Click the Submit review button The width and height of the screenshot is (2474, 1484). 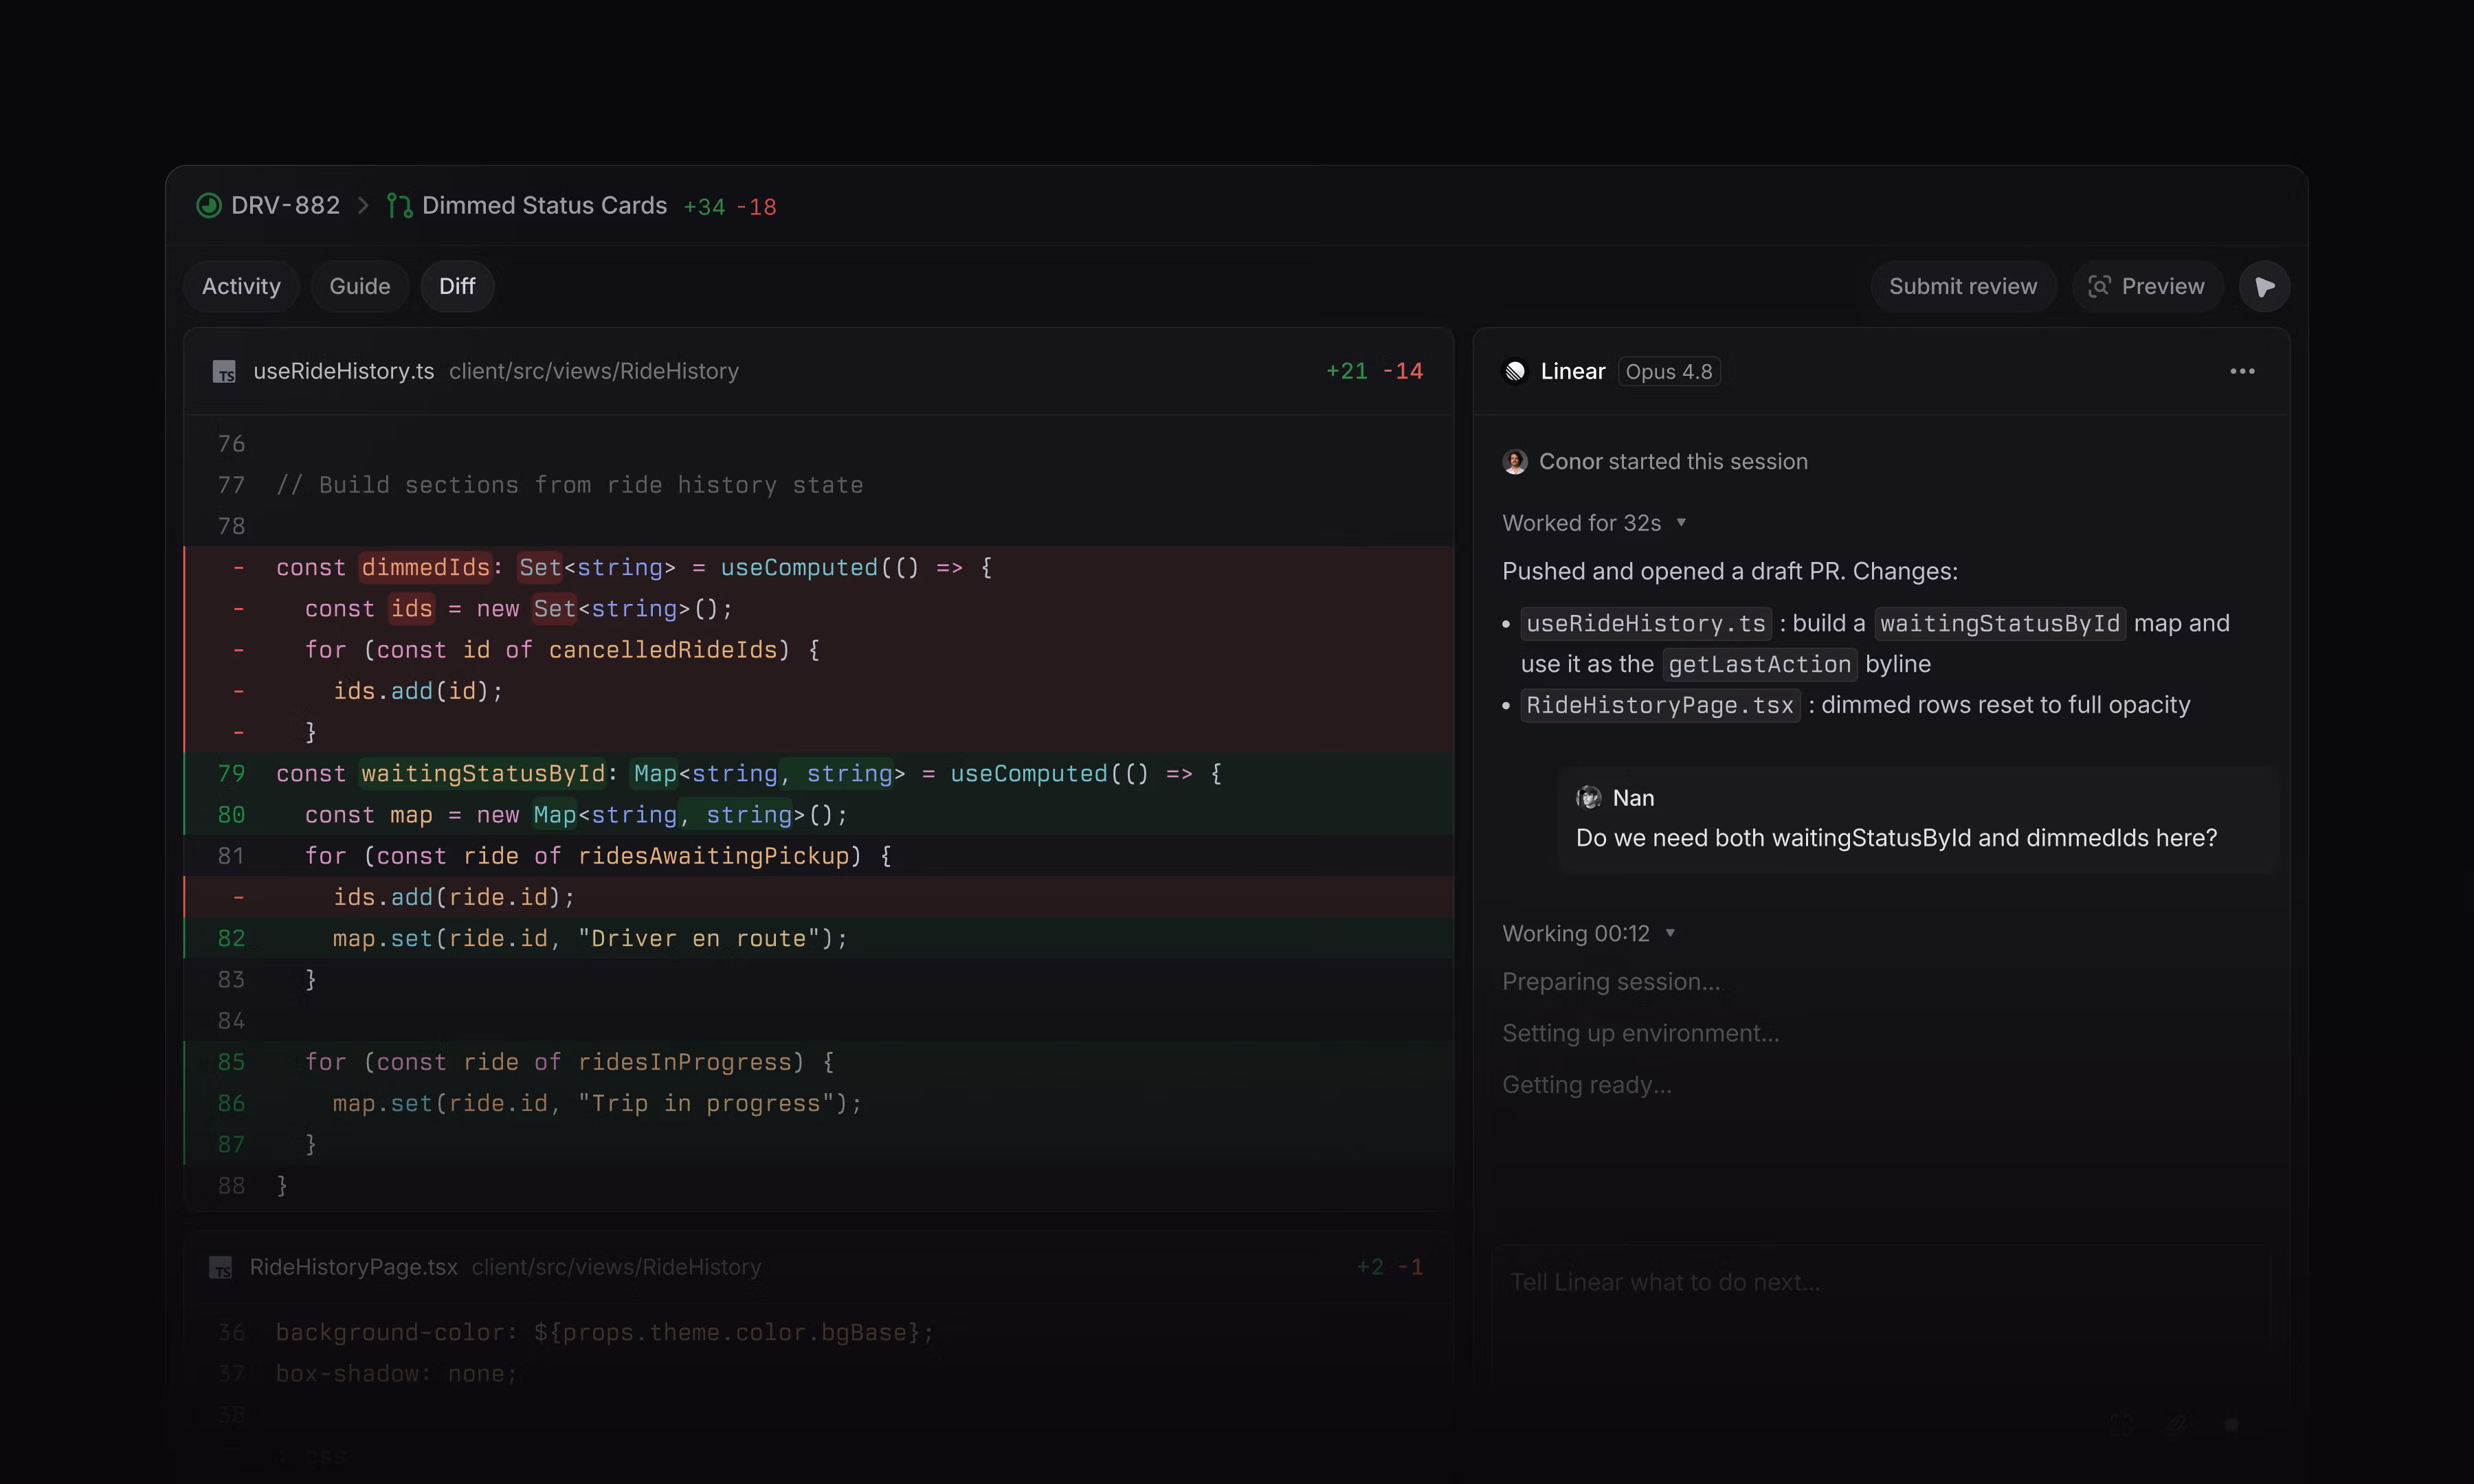point(1962,287)
